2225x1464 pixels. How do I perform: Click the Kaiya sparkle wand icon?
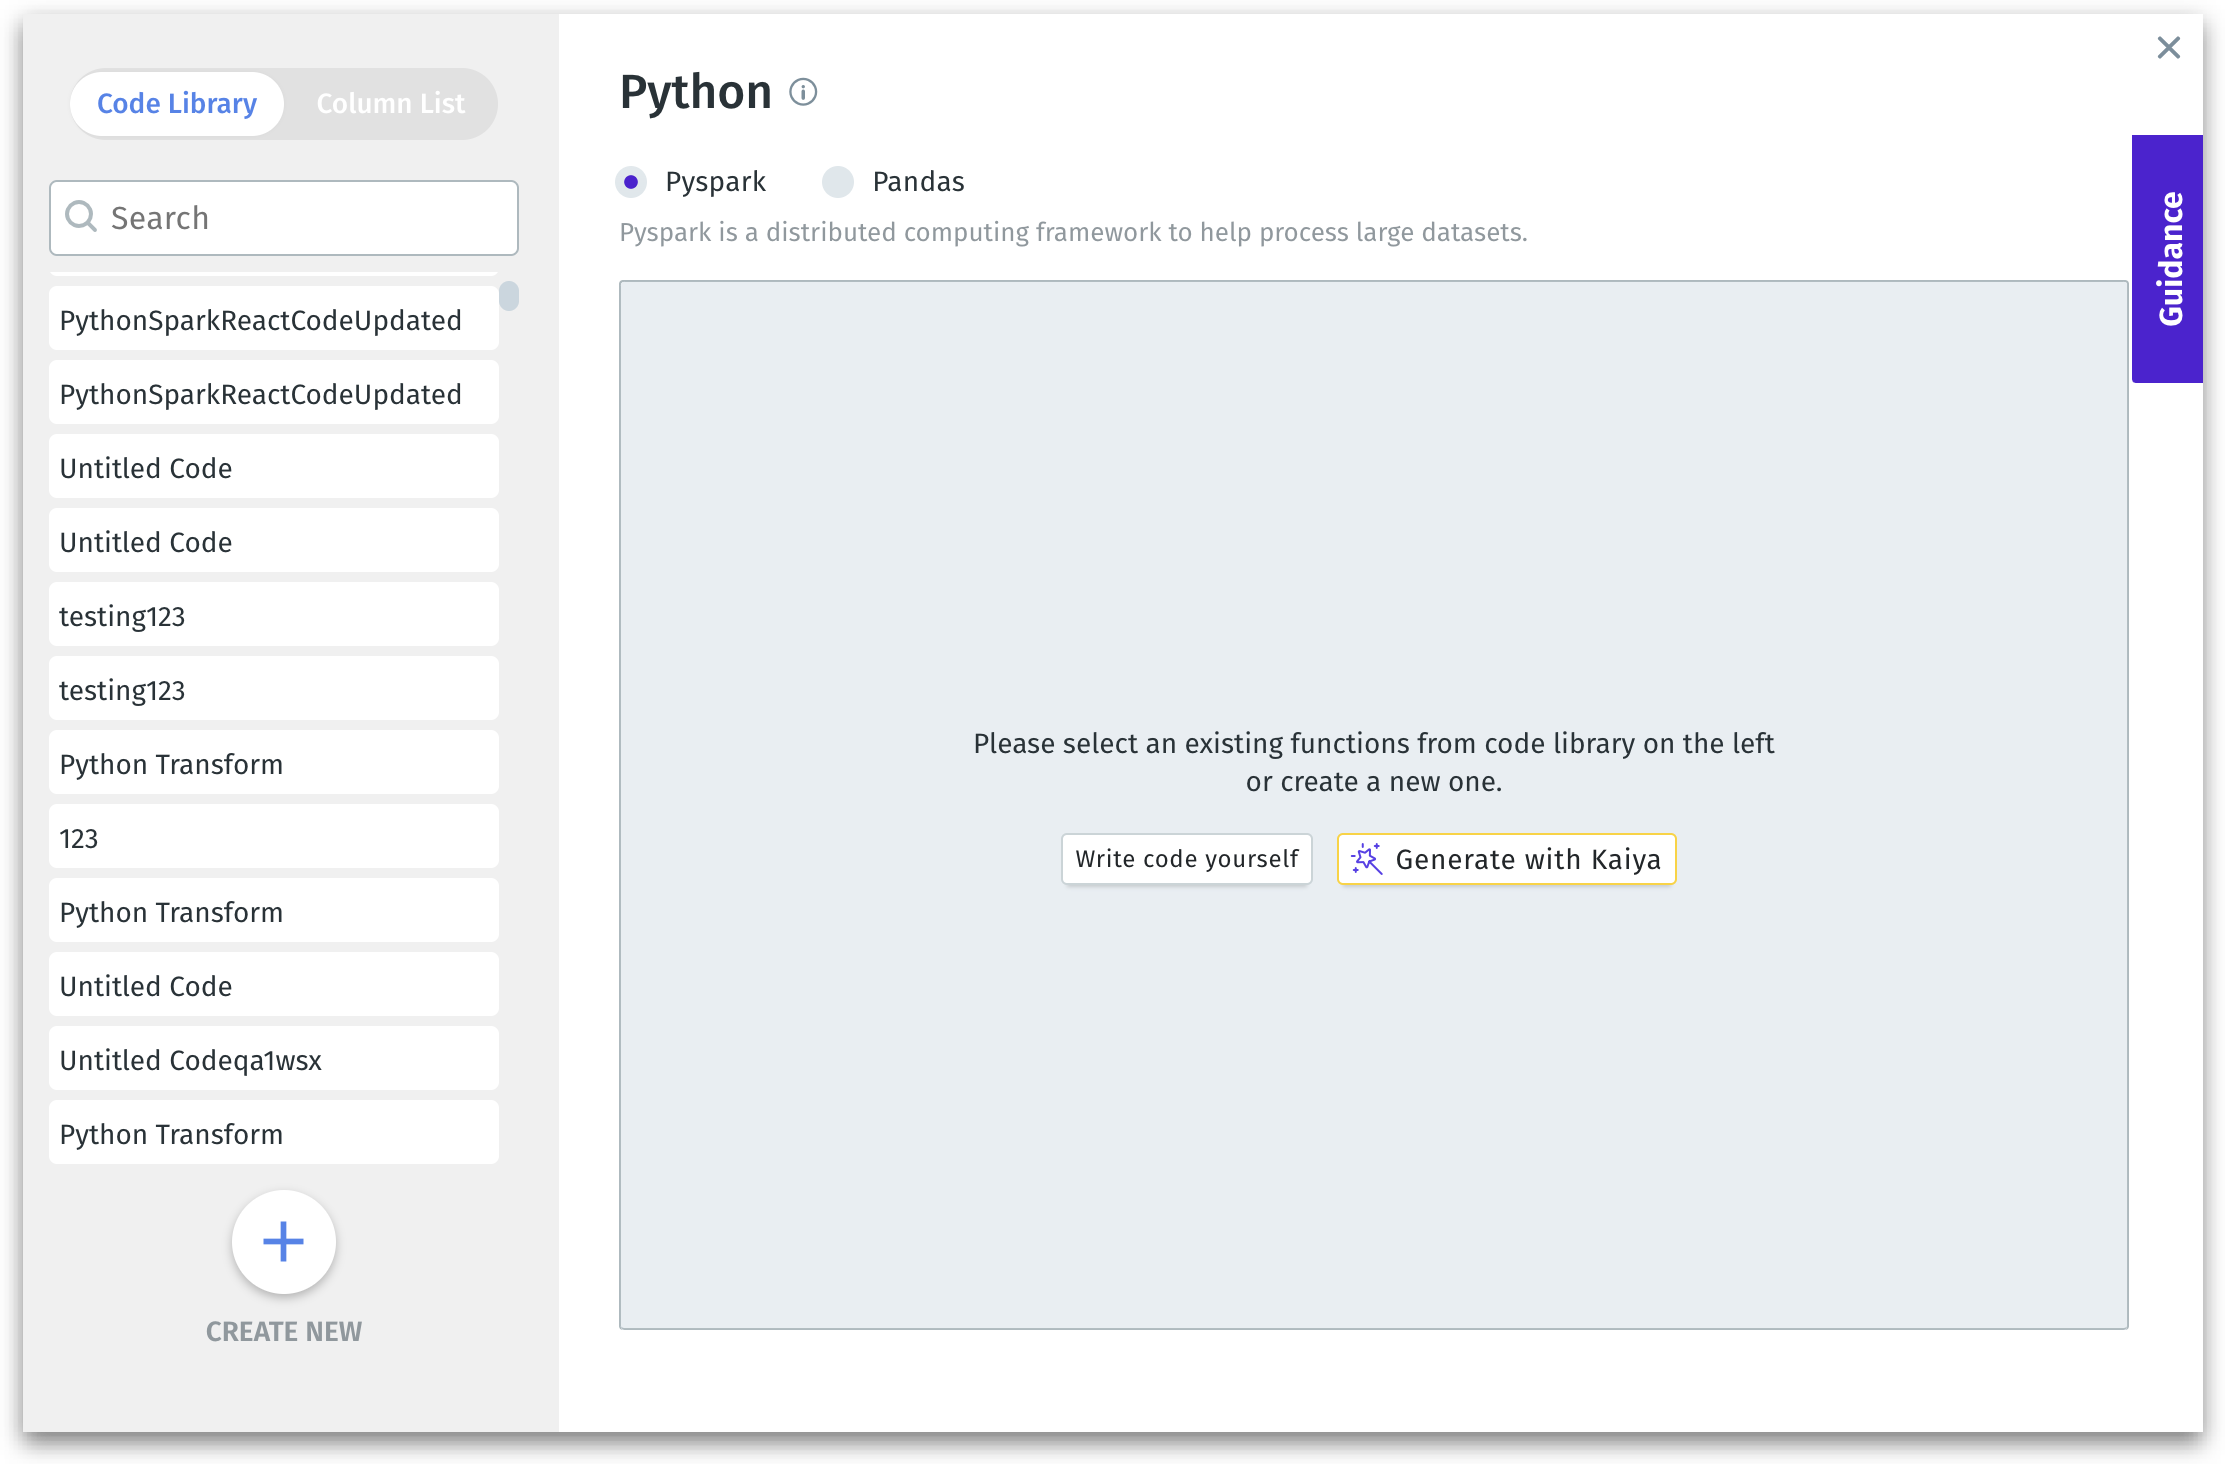[1366, 859]
